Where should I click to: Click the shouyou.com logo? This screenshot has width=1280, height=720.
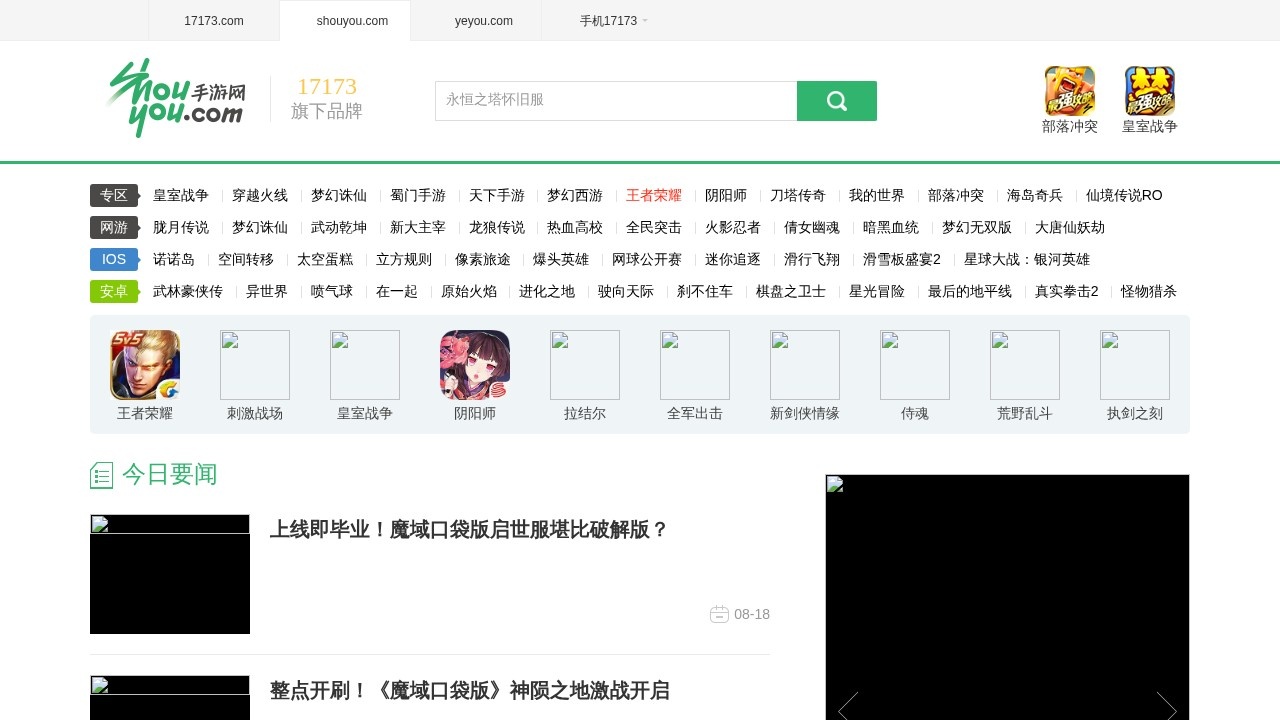(x=175, y=98)
